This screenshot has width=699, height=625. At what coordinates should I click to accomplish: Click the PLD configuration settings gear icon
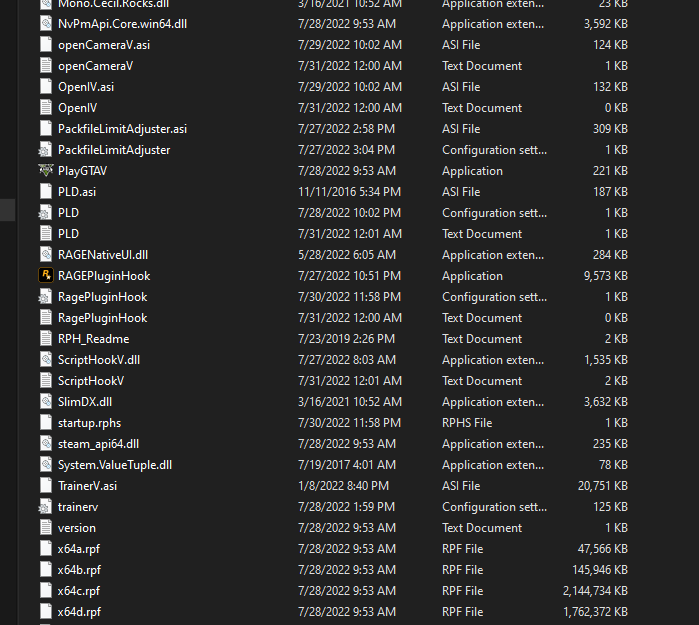click(45, 213)
